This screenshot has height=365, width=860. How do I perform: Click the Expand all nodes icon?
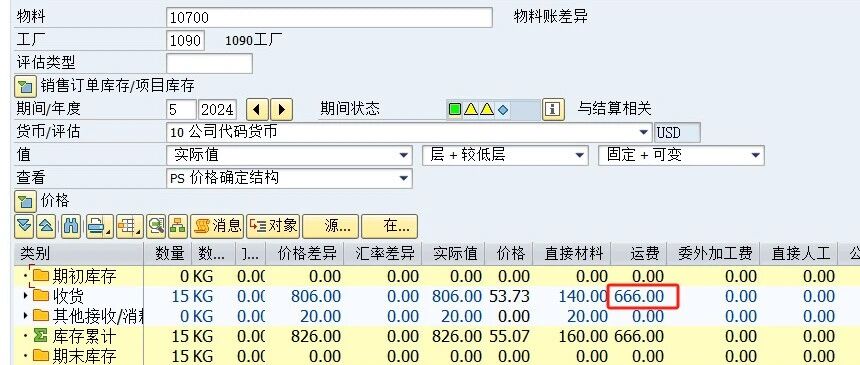(x=24, y=226)
